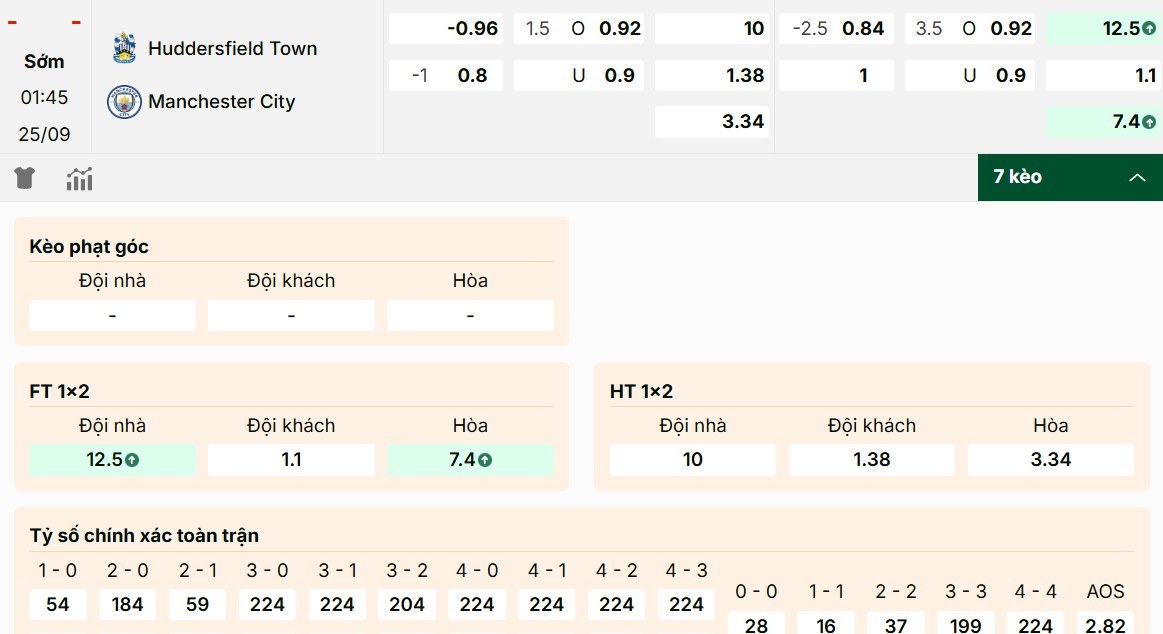The image size is (1163, 634).
Task: Open the match statistics chart icon
Action: [x=79, y=177]
